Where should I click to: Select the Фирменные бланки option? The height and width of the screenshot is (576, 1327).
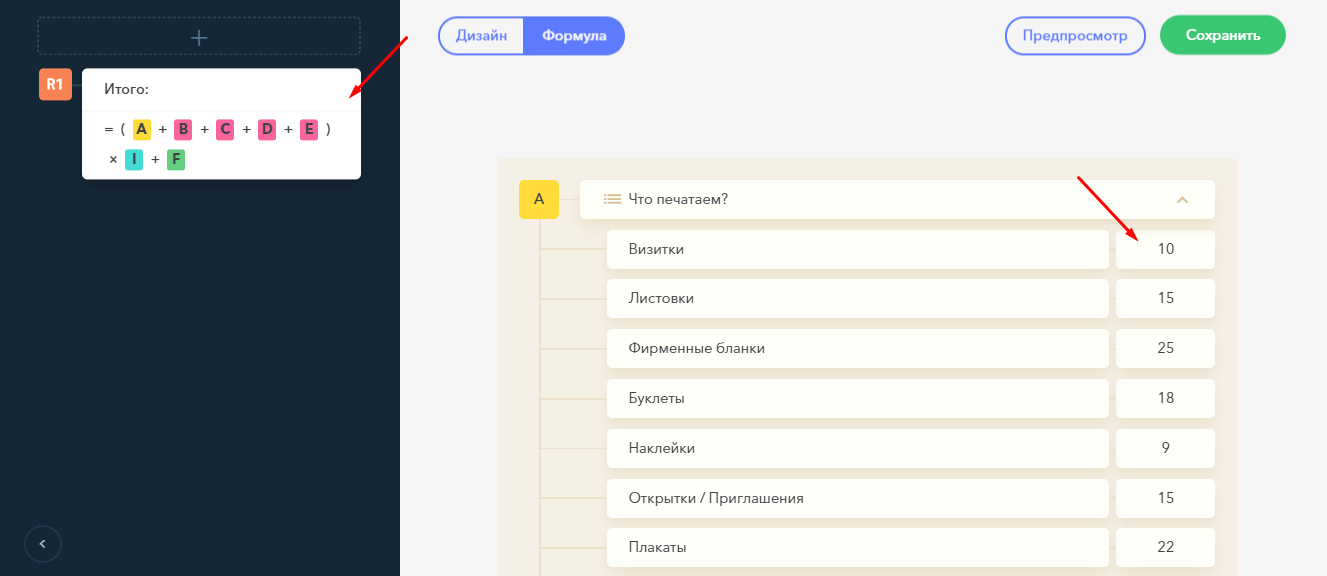pos(858,348)
